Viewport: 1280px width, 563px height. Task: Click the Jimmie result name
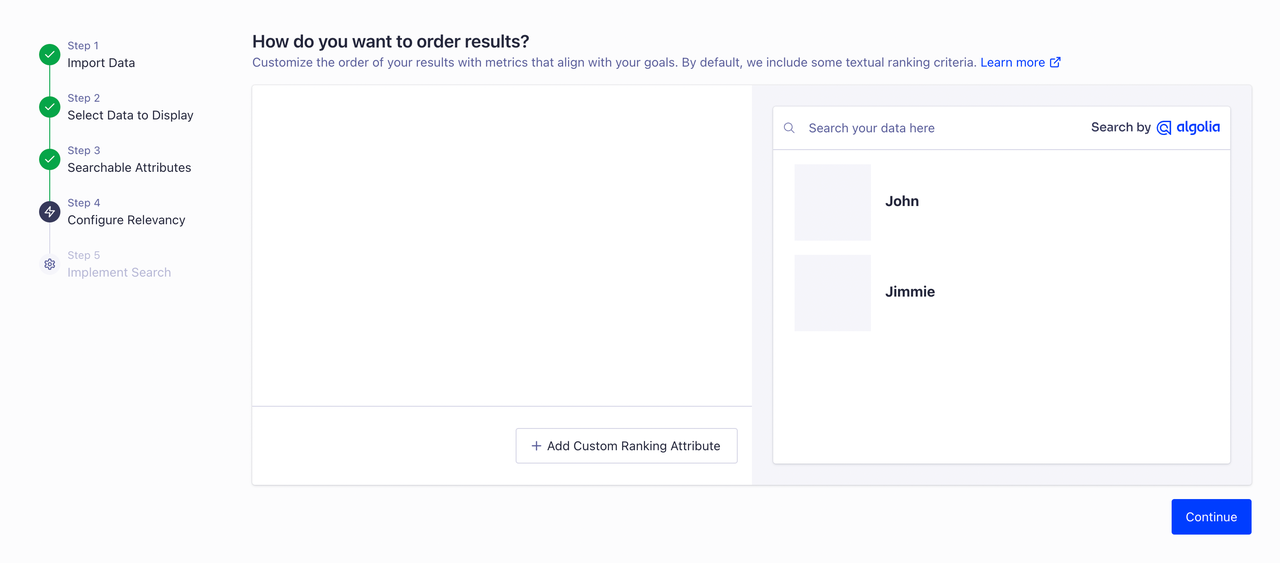(x=910, y=292)
